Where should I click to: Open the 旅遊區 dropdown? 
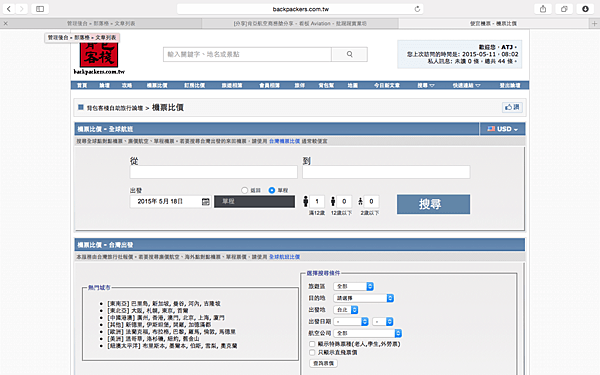point(353,286)
